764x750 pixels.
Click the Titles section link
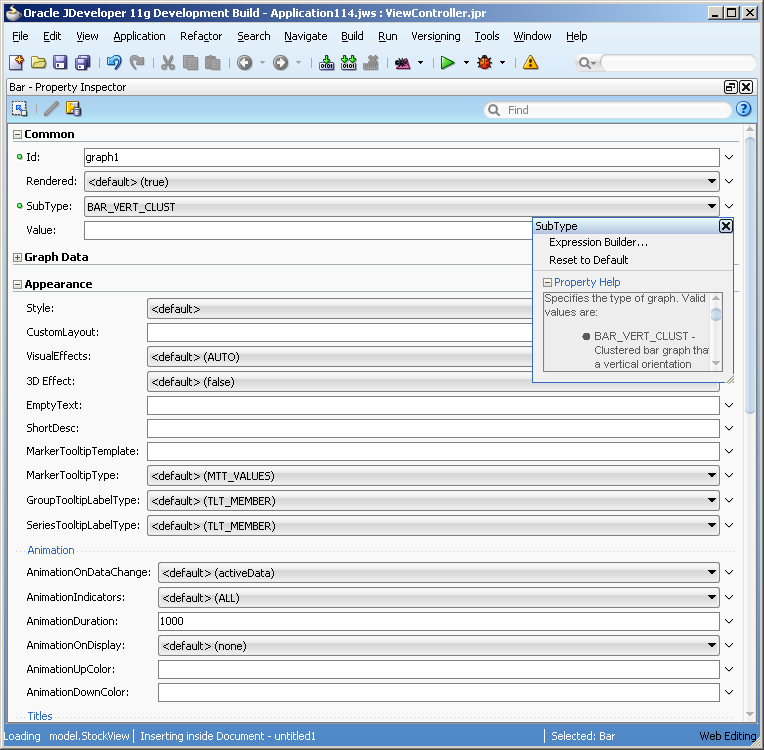[x=40, y=716]
